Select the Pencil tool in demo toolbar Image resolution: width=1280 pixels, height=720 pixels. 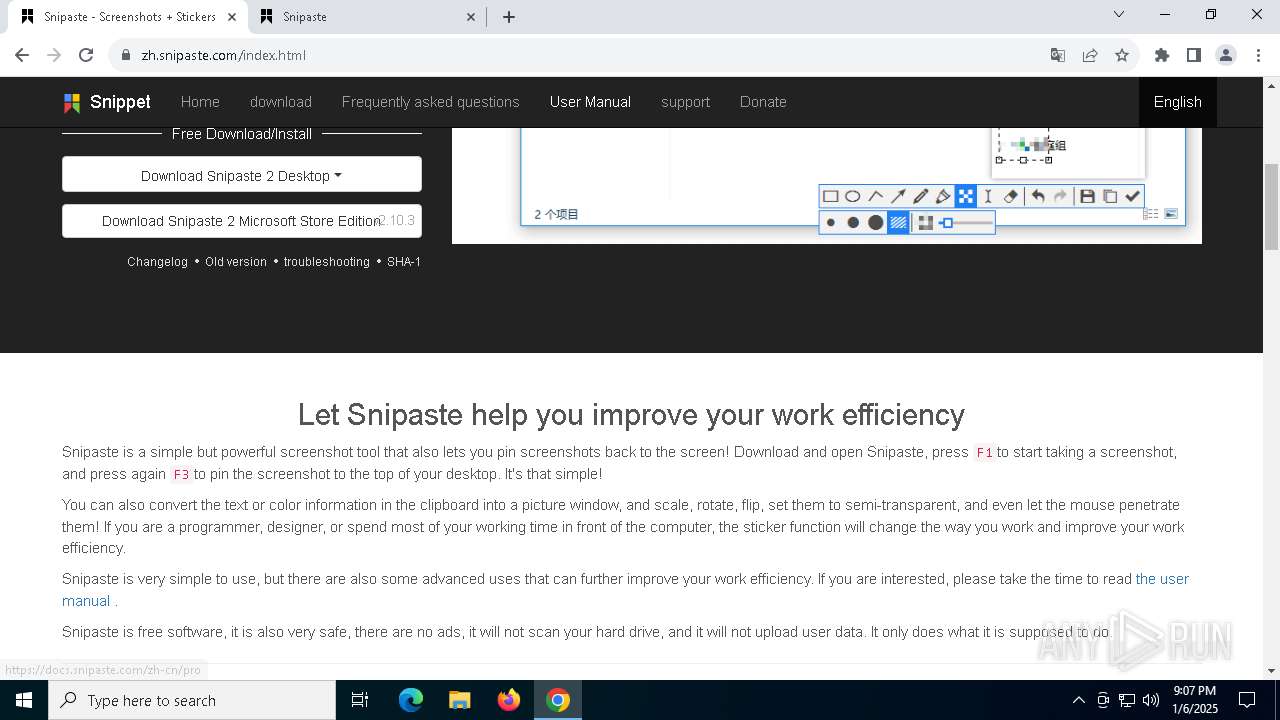tap(921, 197)
